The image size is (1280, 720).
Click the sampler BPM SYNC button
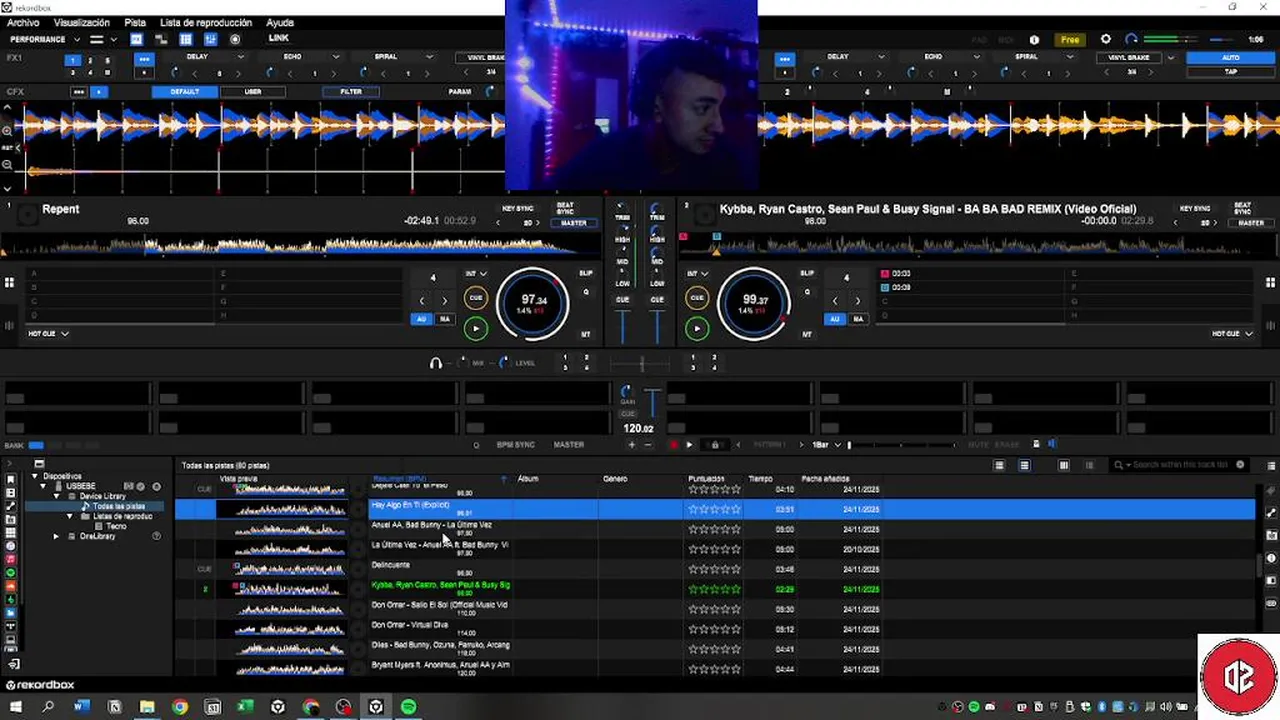click(x=516, y=445)
